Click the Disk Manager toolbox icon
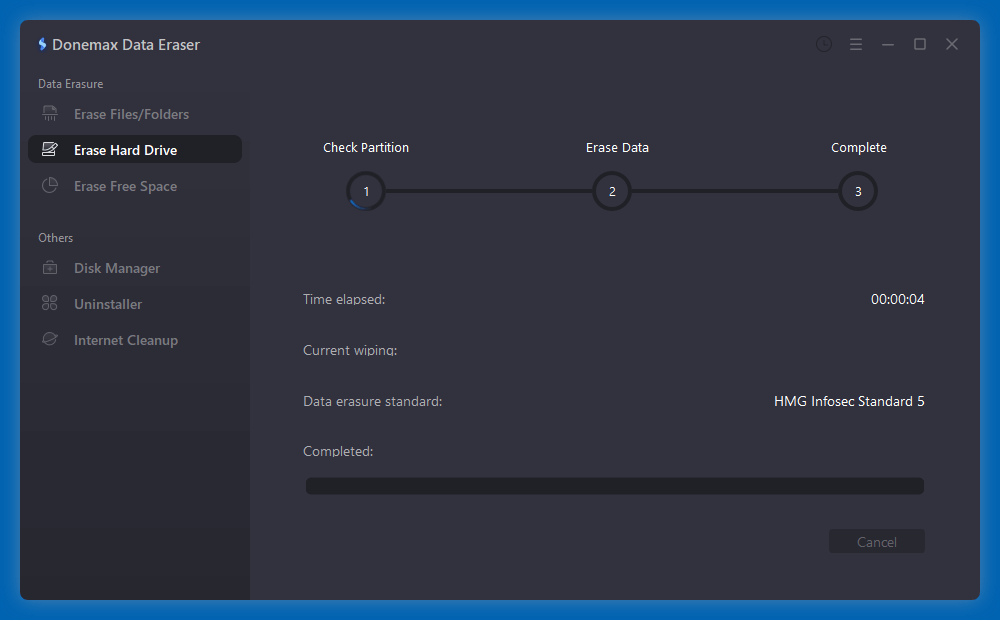Screen dimensions: 1000x620 [x=49, y=268]
